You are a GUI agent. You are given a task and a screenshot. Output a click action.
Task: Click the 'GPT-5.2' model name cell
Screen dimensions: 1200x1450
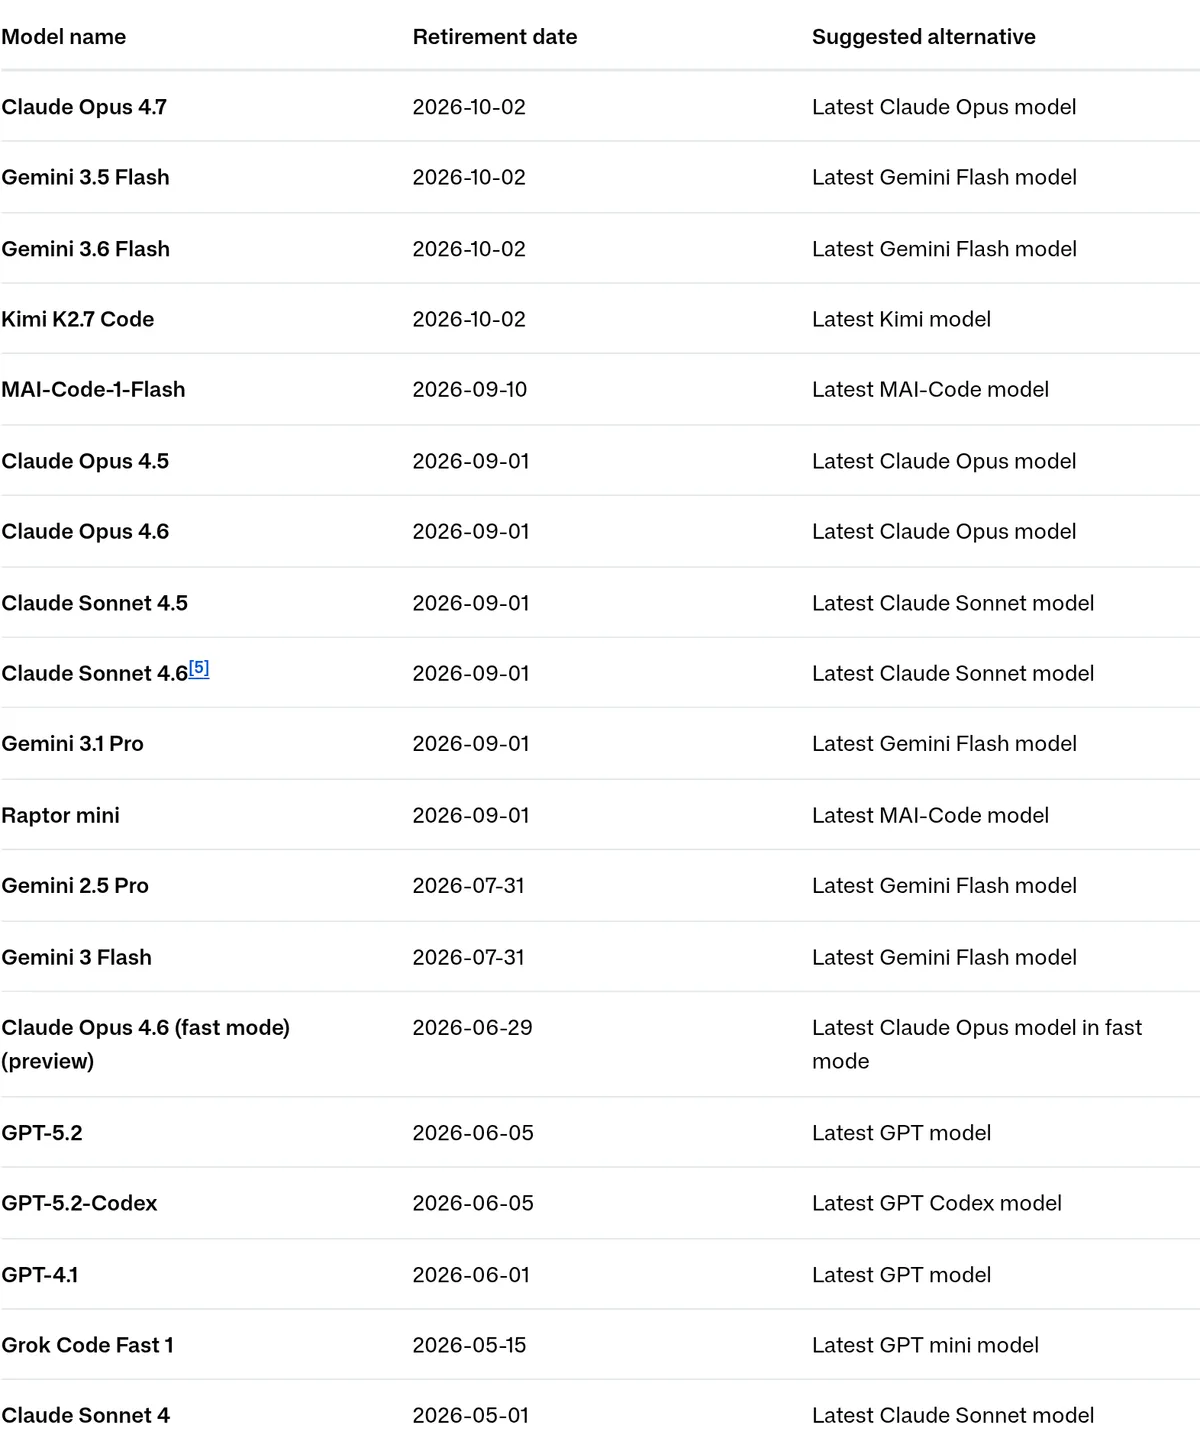(42, 1133)
